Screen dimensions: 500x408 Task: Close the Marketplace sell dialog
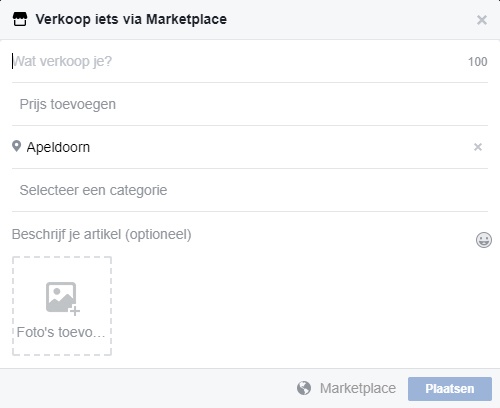(482, 20)
